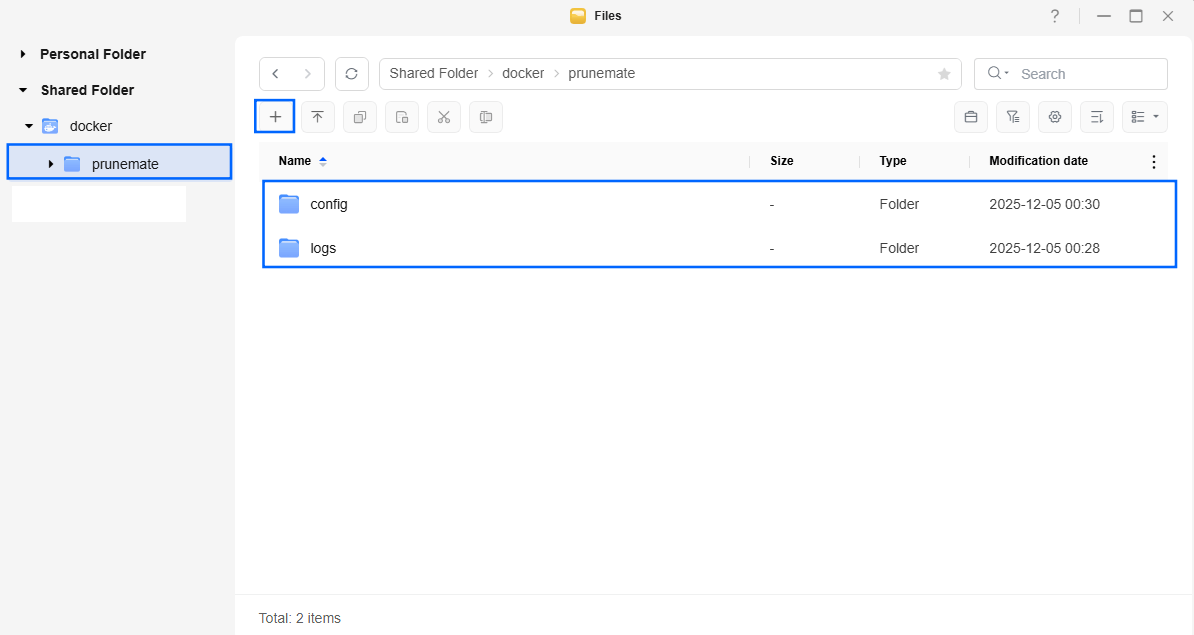Open the column options three-dot menu
The height and width of the screenshot is (635, 1194).
[x=1153, y=161]
